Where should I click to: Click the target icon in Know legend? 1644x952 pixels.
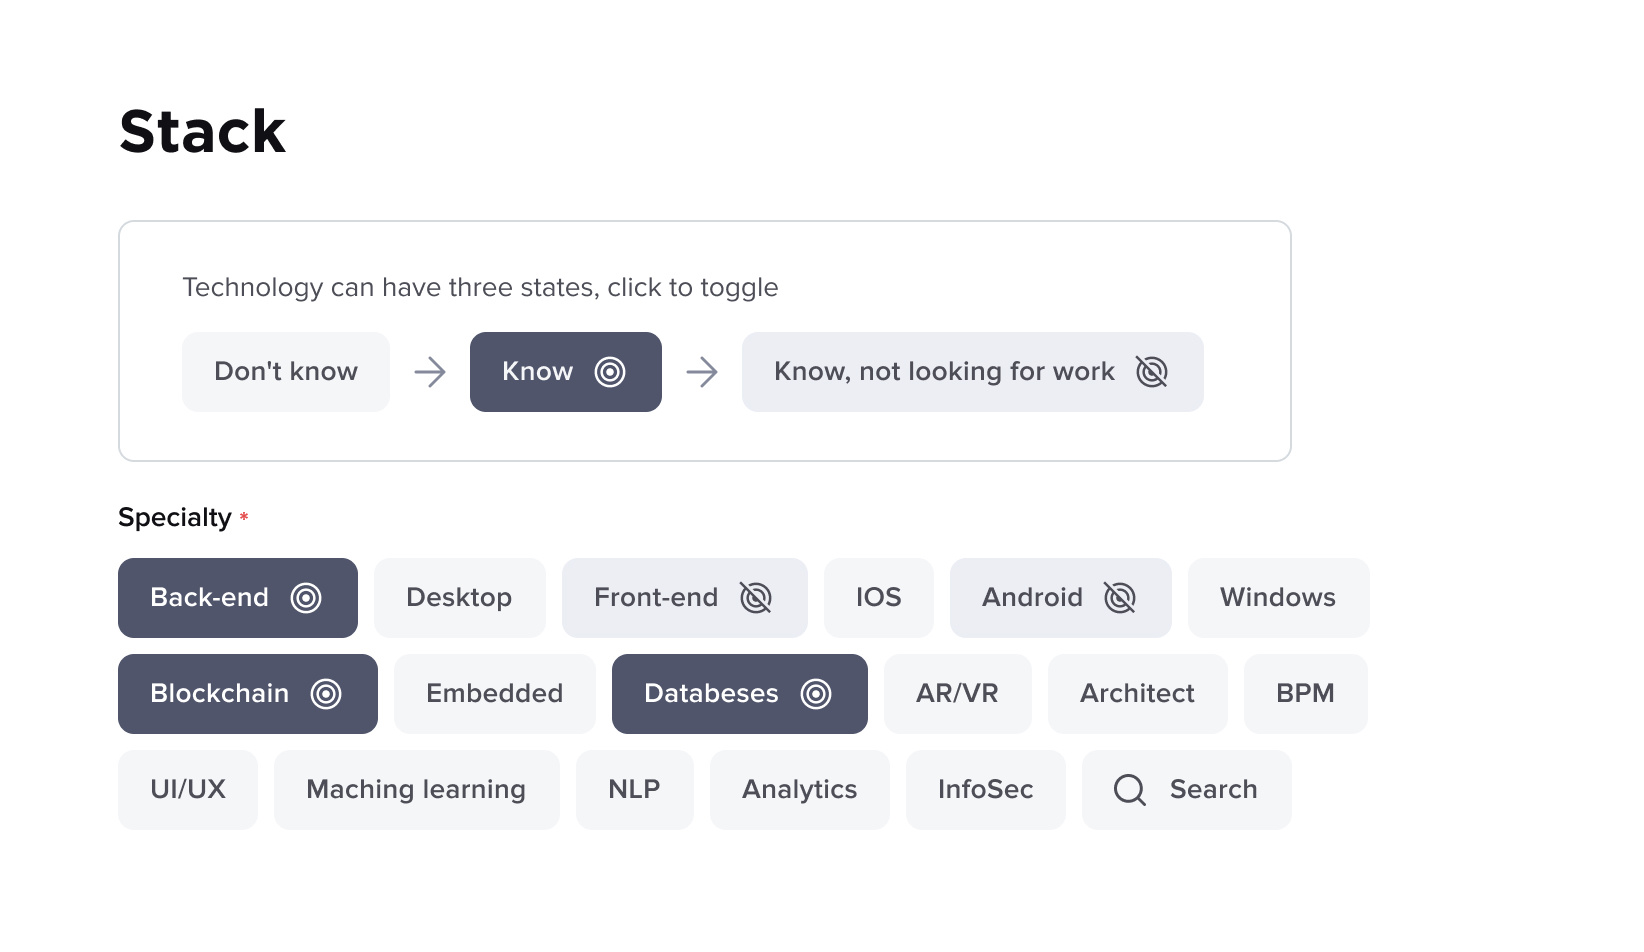click(x=610, y=372)
